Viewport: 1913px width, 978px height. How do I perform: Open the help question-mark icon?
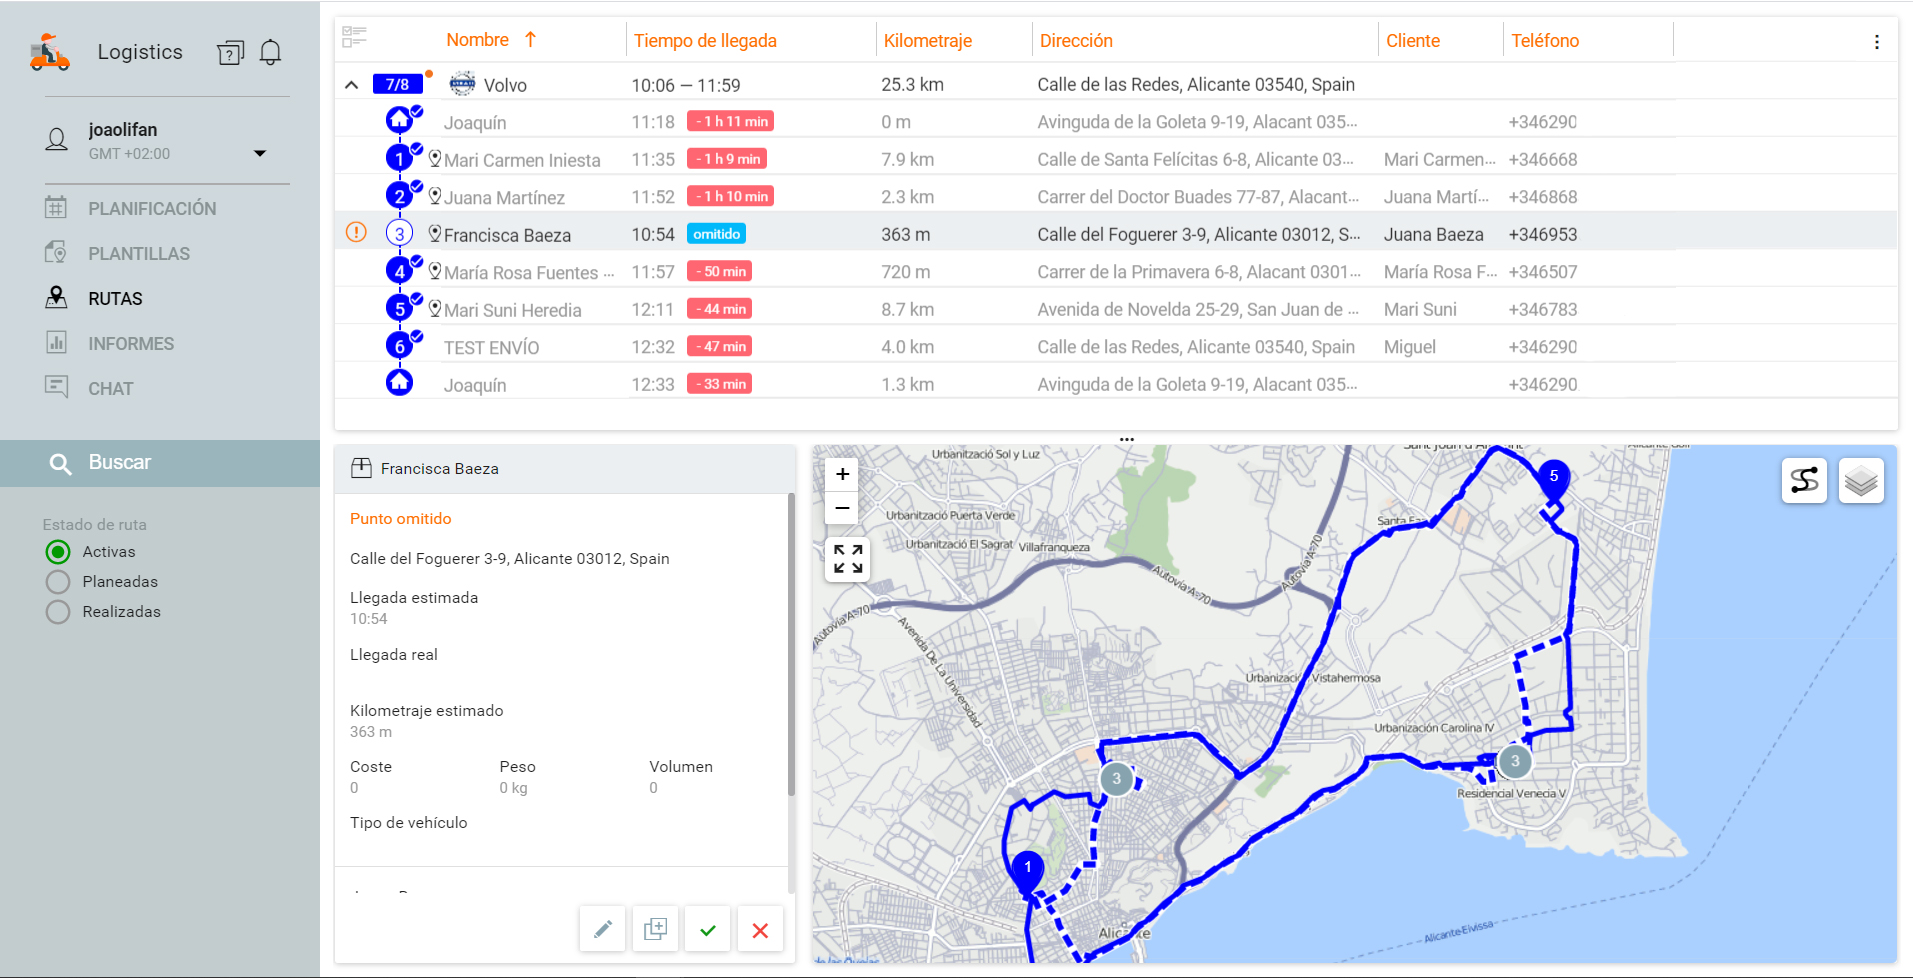click(230, 53)
